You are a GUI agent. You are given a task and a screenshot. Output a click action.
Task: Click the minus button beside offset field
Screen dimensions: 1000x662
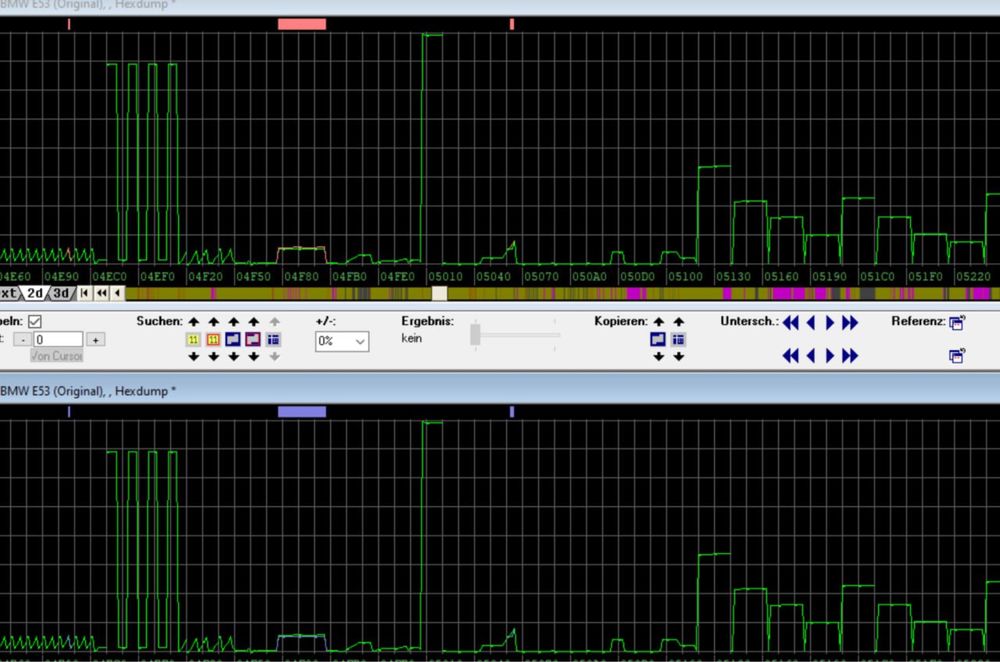click(22, 340)
